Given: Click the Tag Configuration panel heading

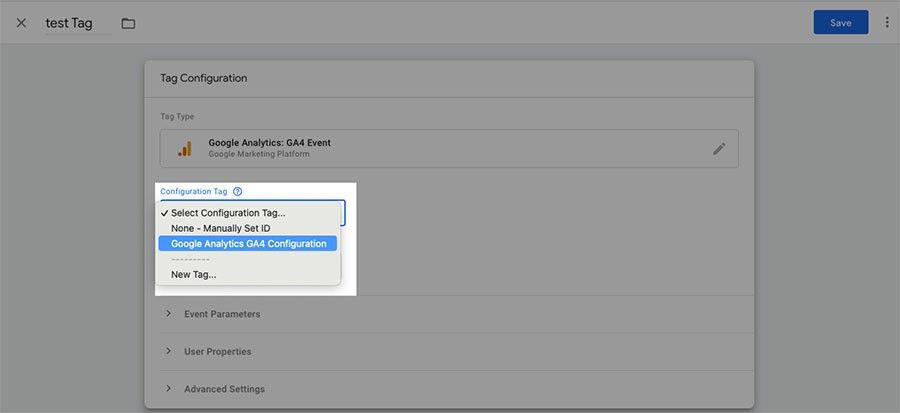Looking at the screenshot, I should point(204,78).
